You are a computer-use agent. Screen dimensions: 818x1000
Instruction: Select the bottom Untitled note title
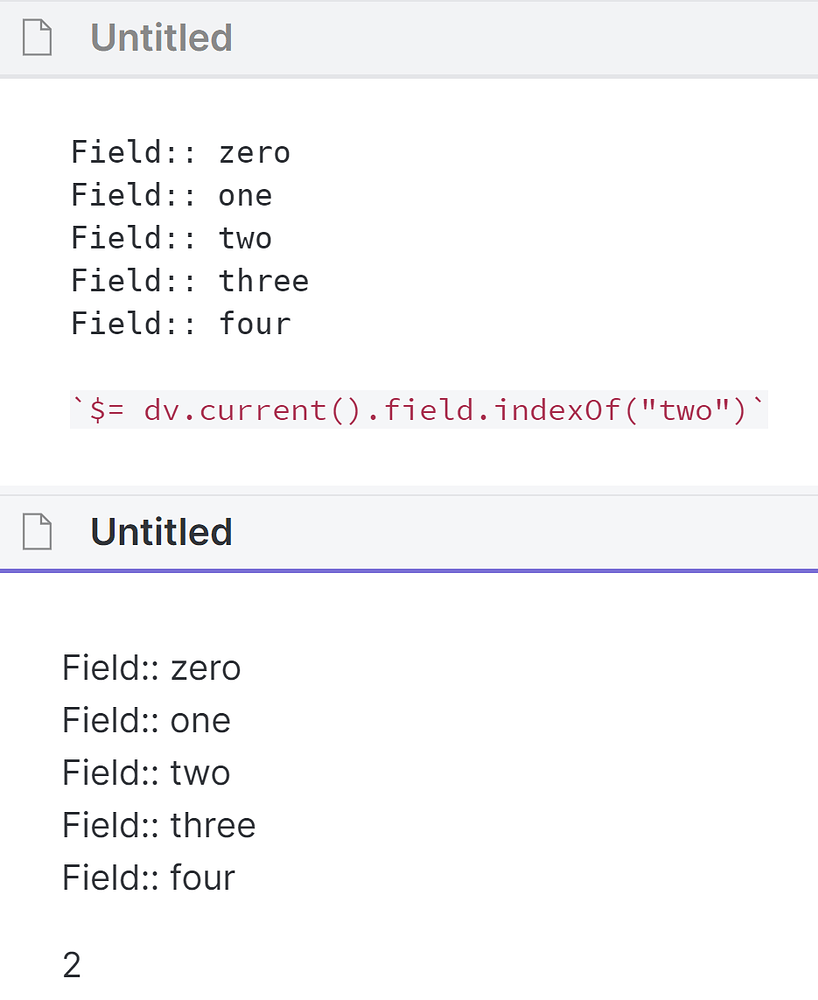[160, 531]
